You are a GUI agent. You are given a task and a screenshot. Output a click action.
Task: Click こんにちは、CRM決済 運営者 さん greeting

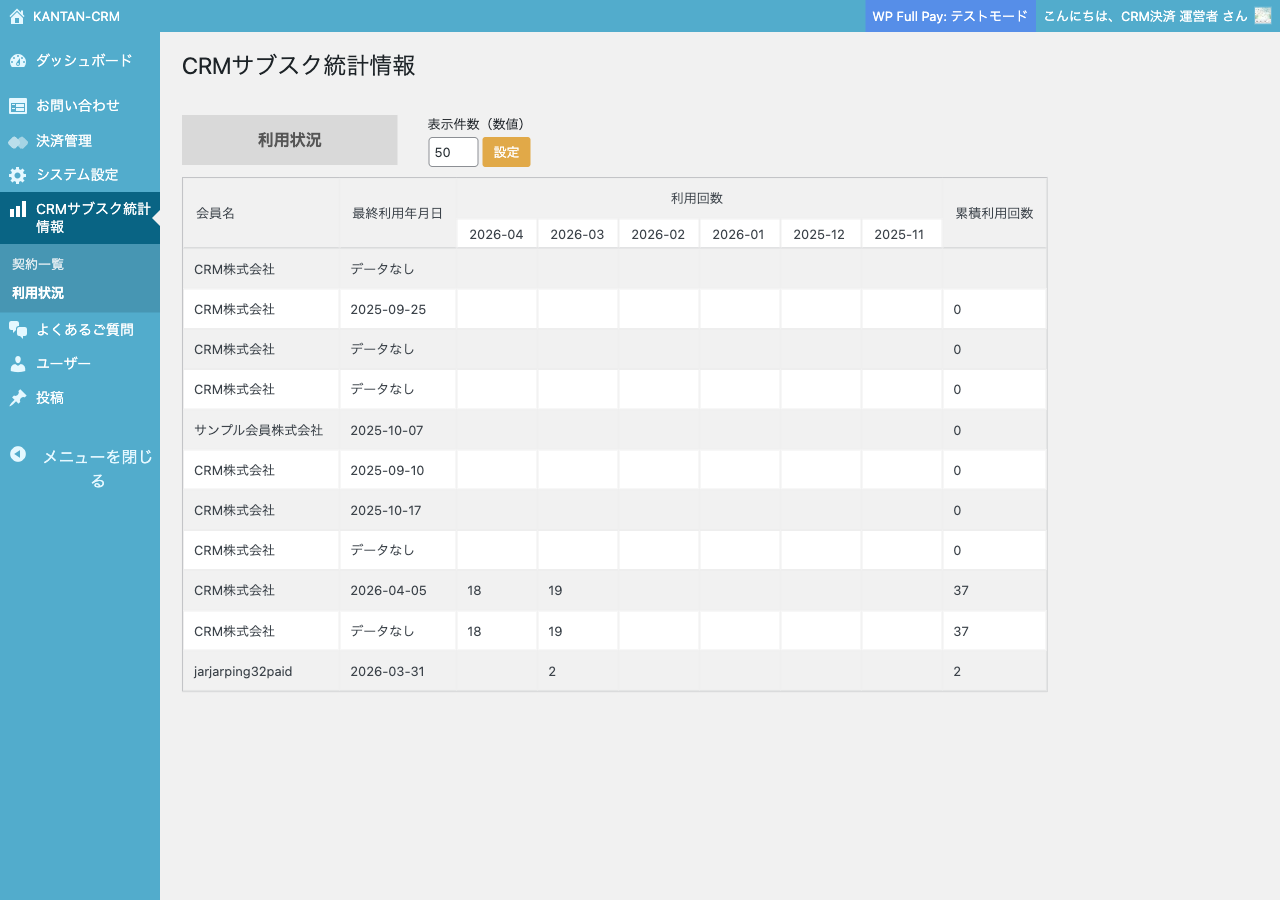click(x=1144, y=16)
